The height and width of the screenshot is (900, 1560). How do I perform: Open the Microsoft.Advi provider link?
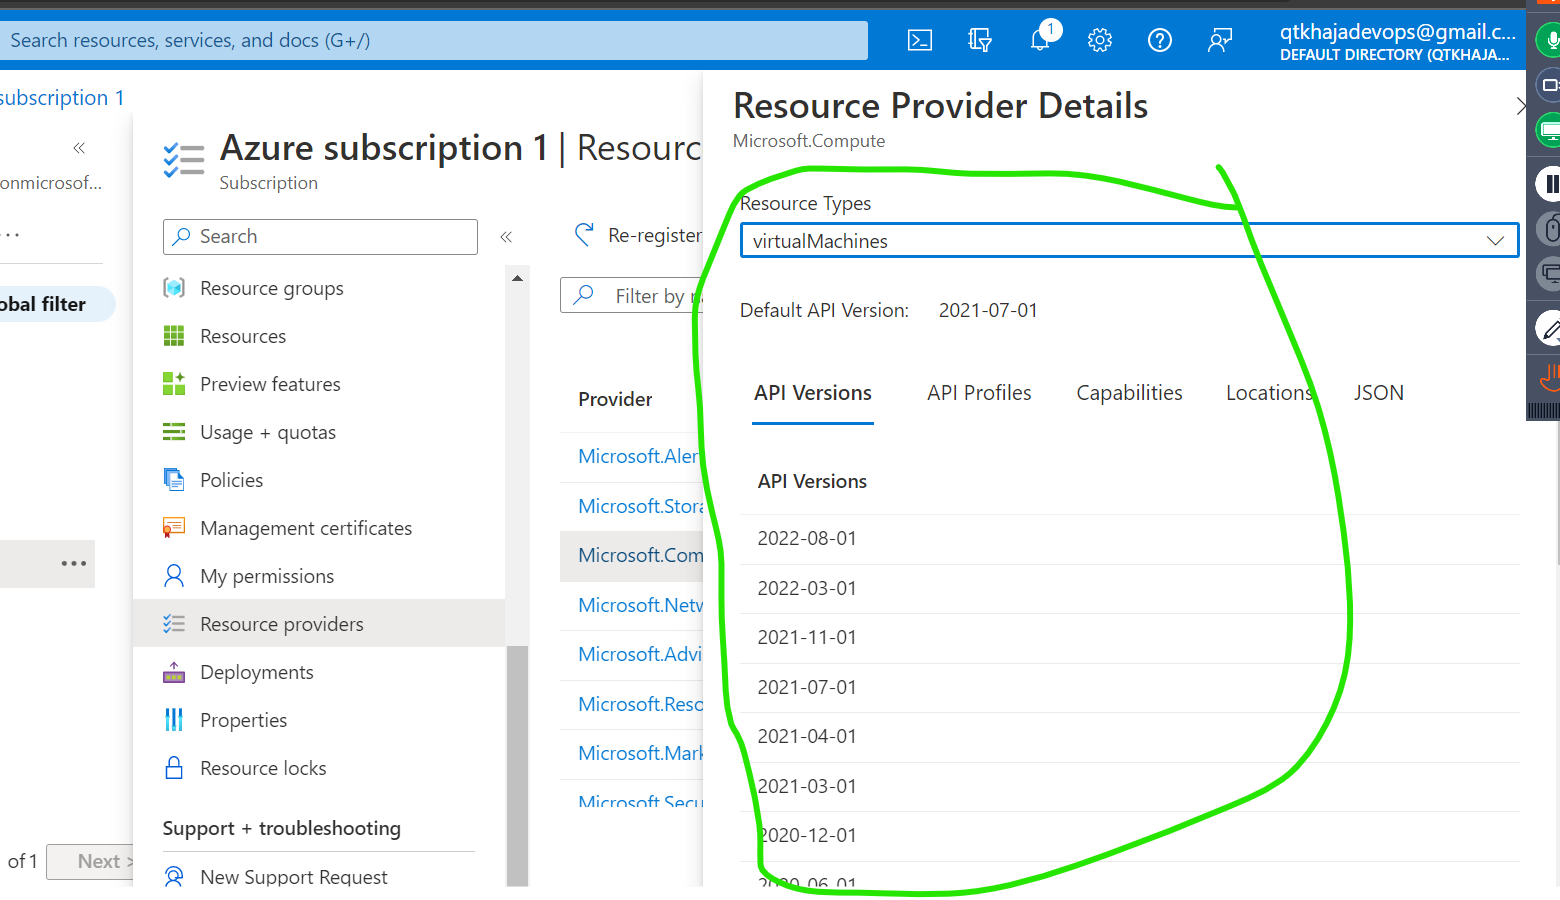coord(640,654)
